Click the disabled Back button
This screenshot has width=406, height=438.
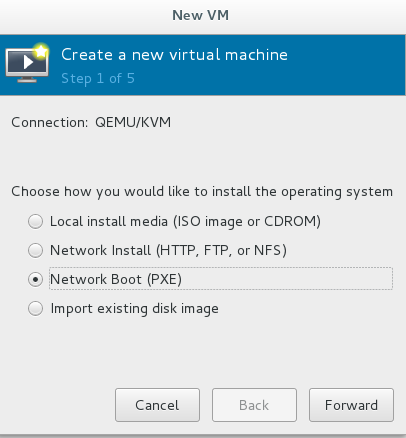pos(254,405)
